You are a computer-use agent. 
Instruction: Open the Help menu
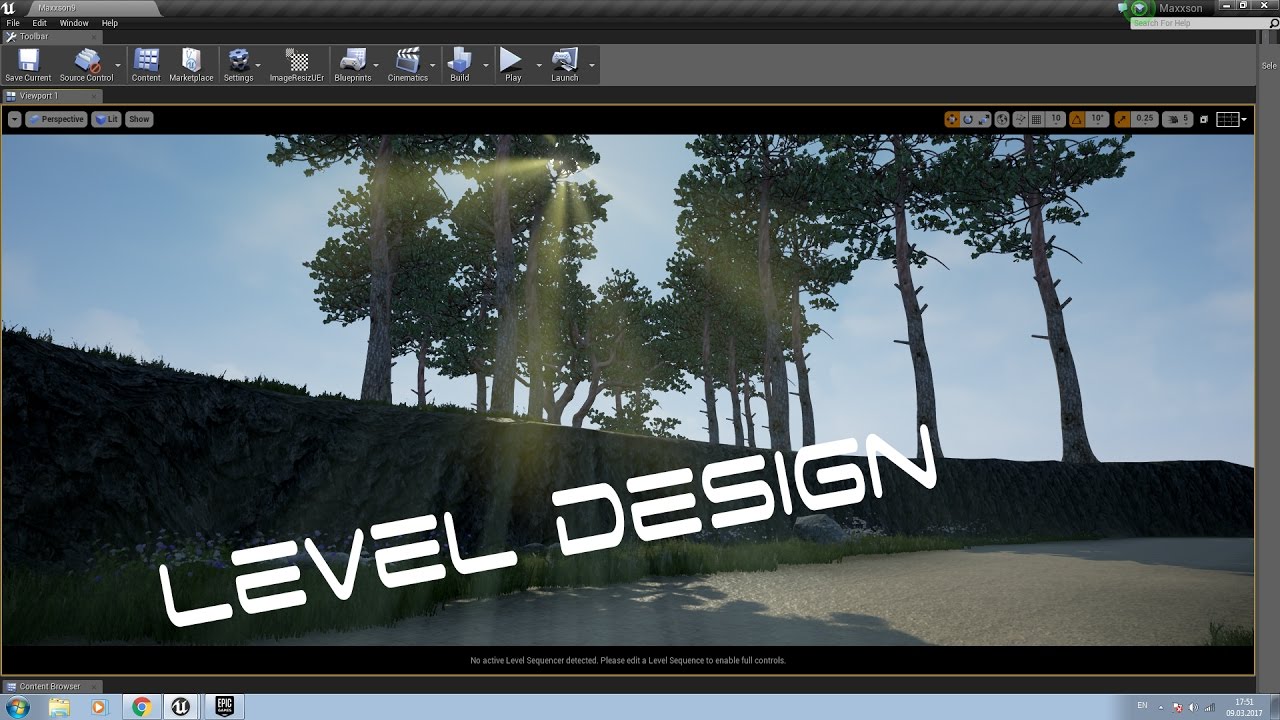tap(110, 23)
